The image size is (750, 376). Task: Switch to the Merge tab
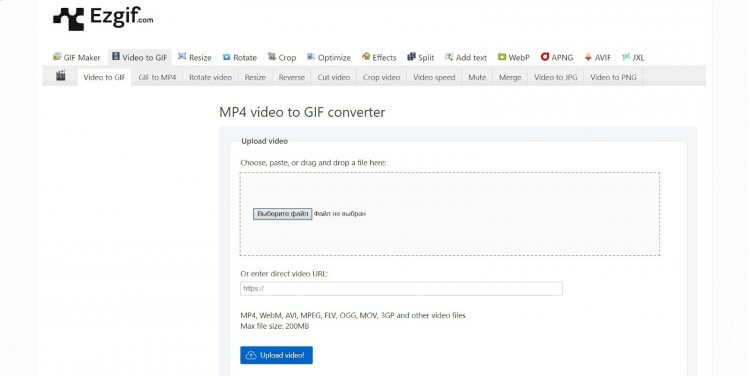[510, 77]
